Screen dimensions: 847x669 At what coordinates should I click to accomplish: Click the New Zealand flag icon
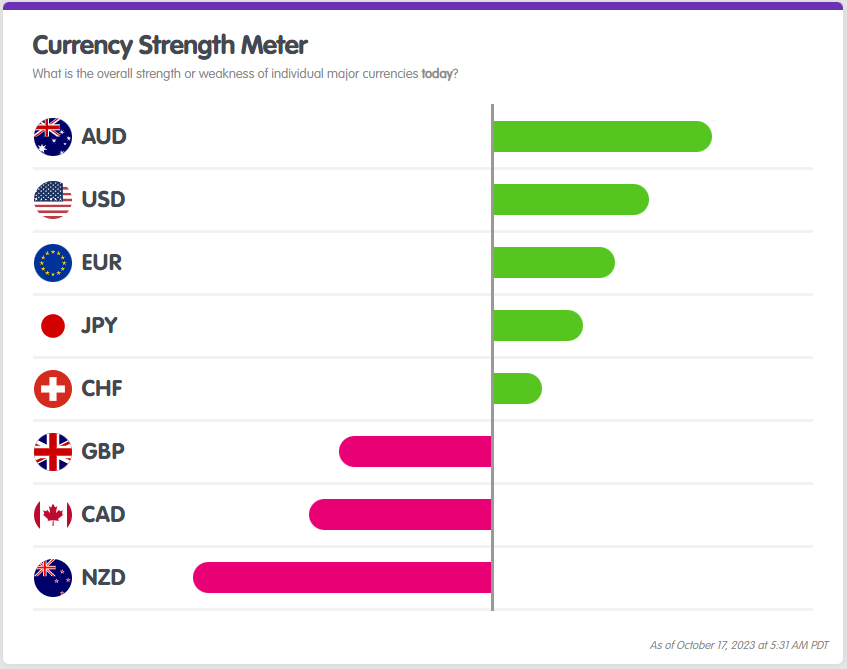tap(52, 577)
